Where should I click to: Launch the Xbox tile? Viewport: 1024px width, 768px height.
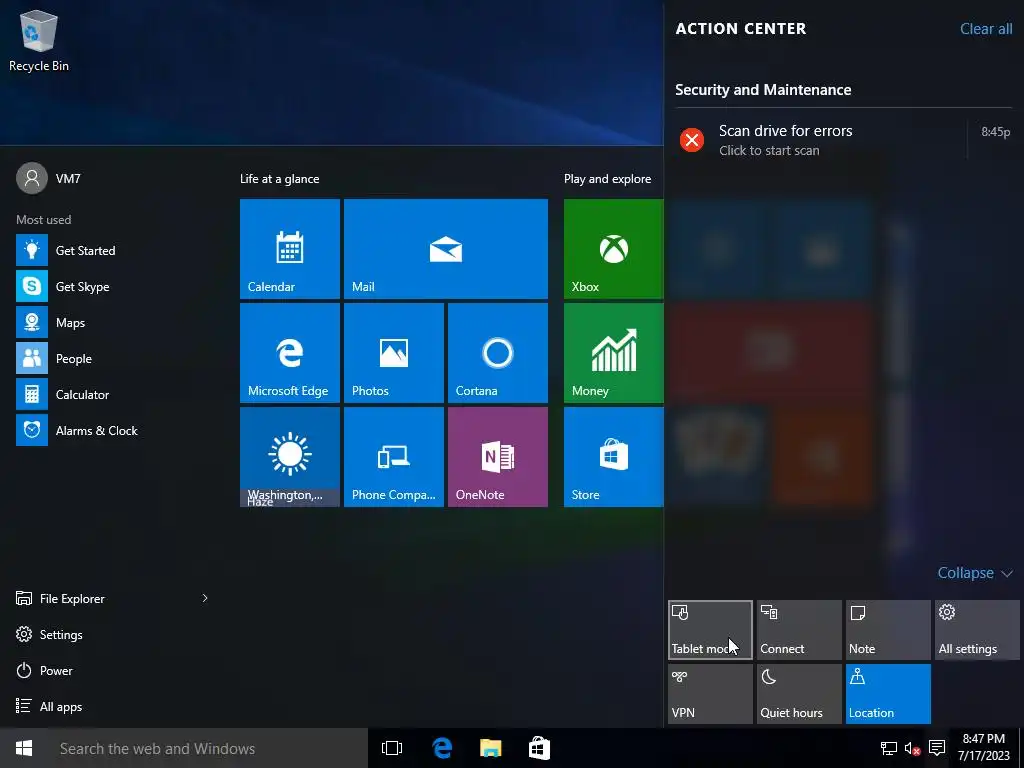pos(613,249)
